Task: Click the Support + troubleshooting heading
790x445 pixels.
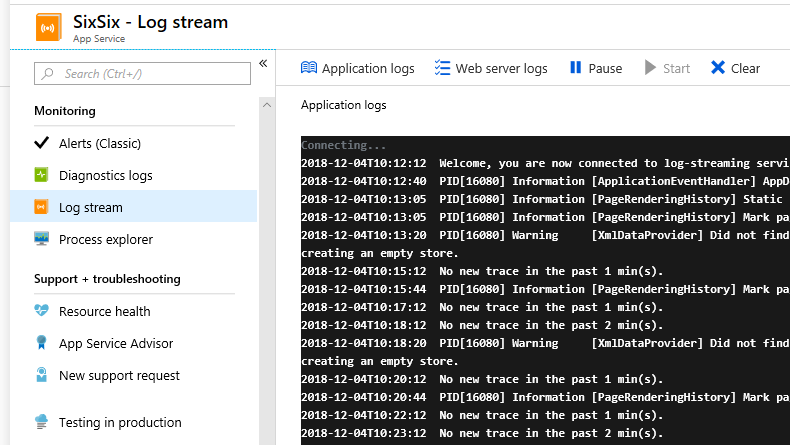Action: pyautogui.click(x=107, y=279)
